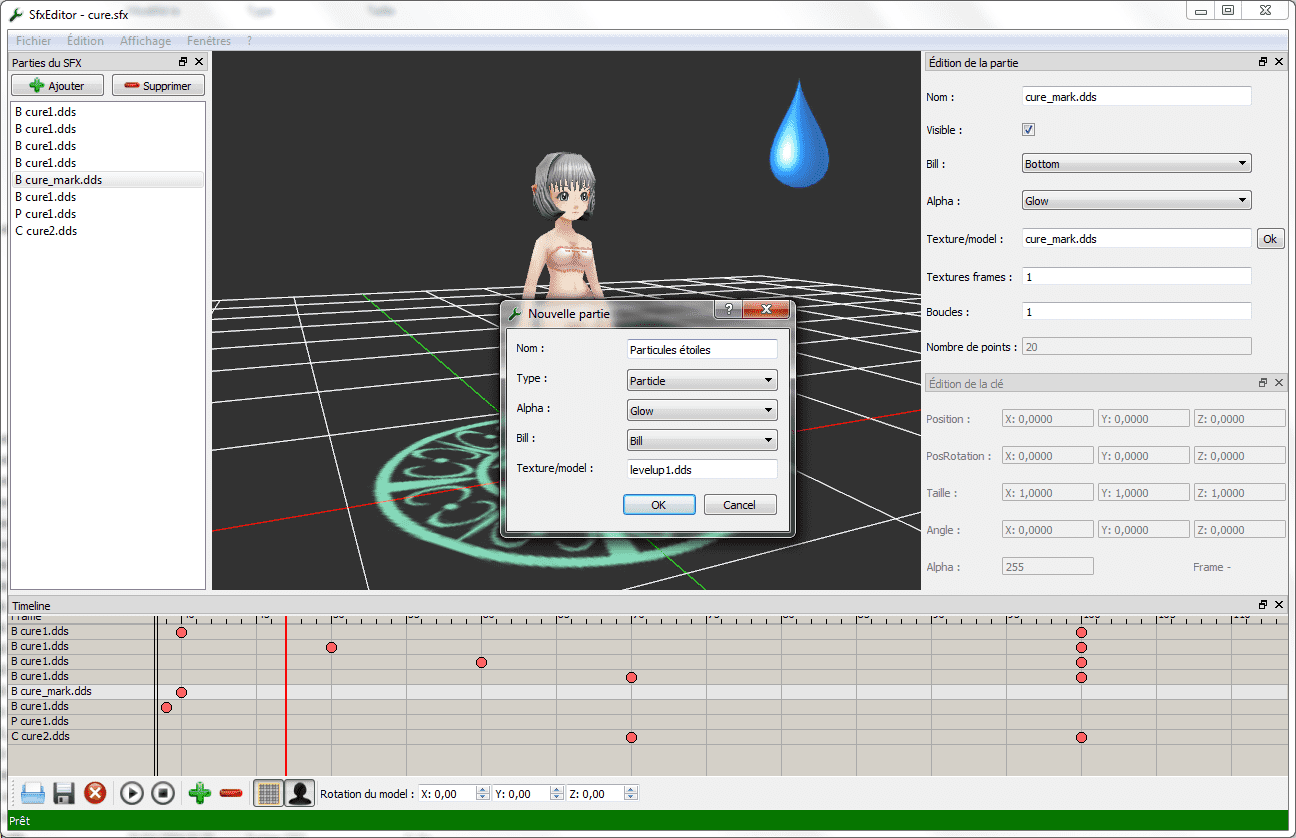Float the Timeline panel
This screenshot has width=1296, height=838.
coord(1263,605)
